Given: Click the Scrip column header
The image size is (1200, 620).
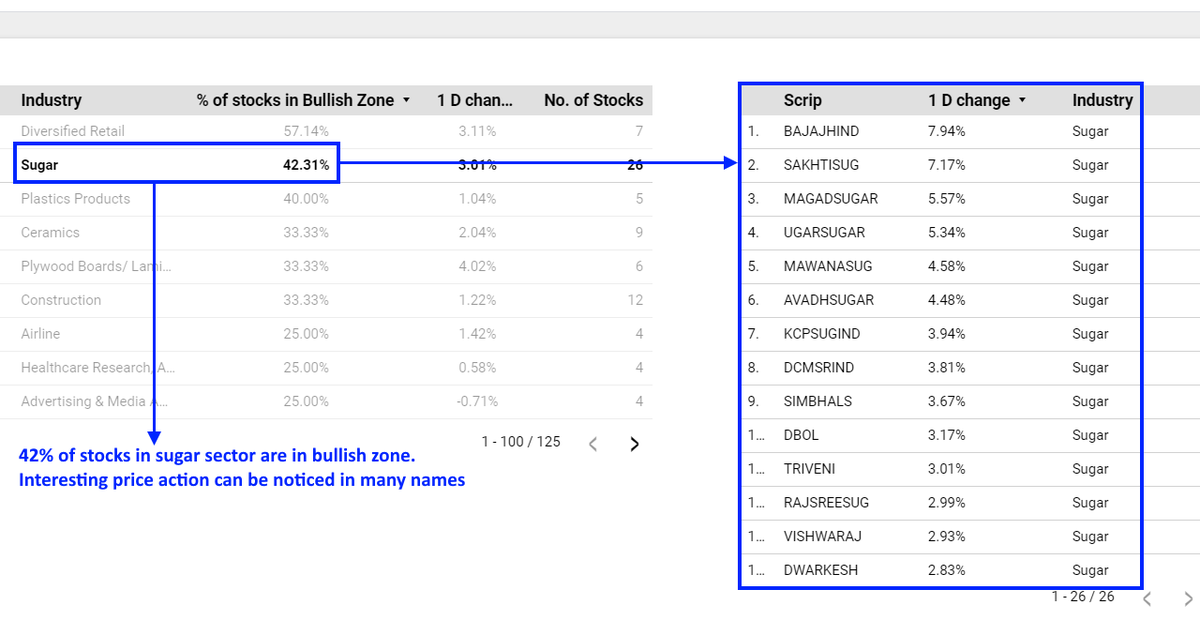Looking at the screenshot, I should [803, 100].
